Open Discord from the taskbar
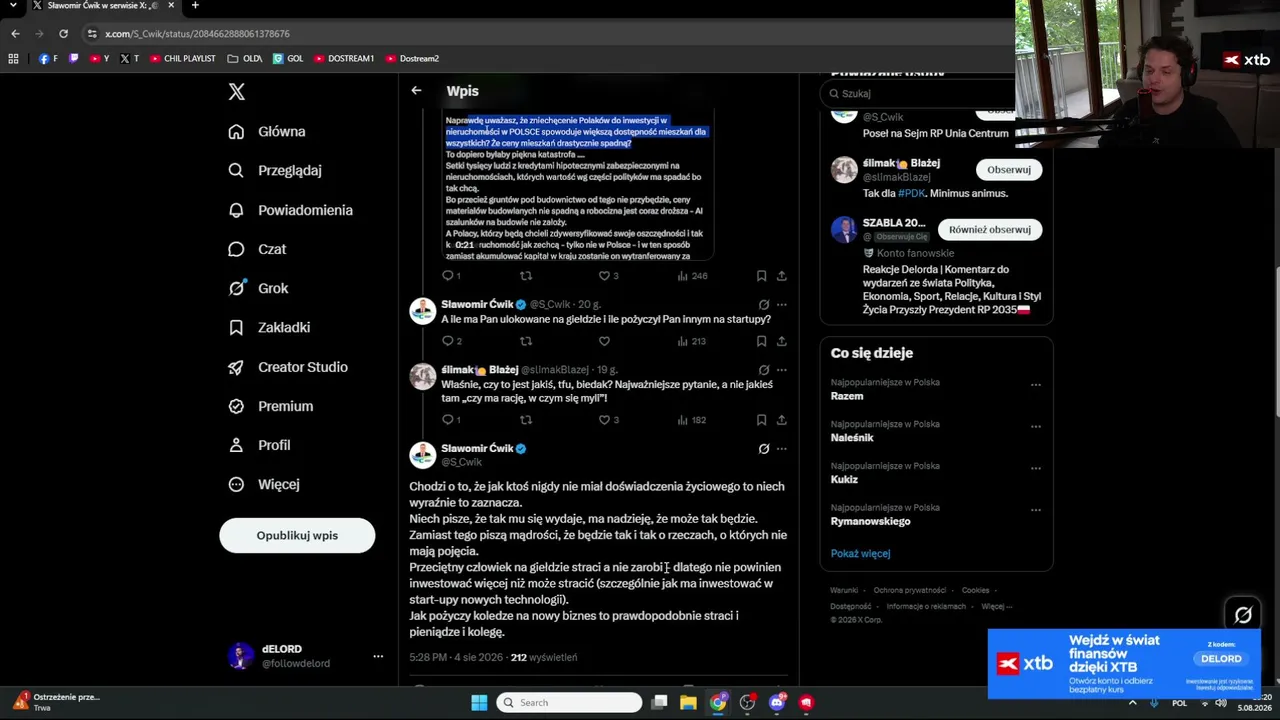This screenshot has width=1280, height=720. [x=777, y=702]
